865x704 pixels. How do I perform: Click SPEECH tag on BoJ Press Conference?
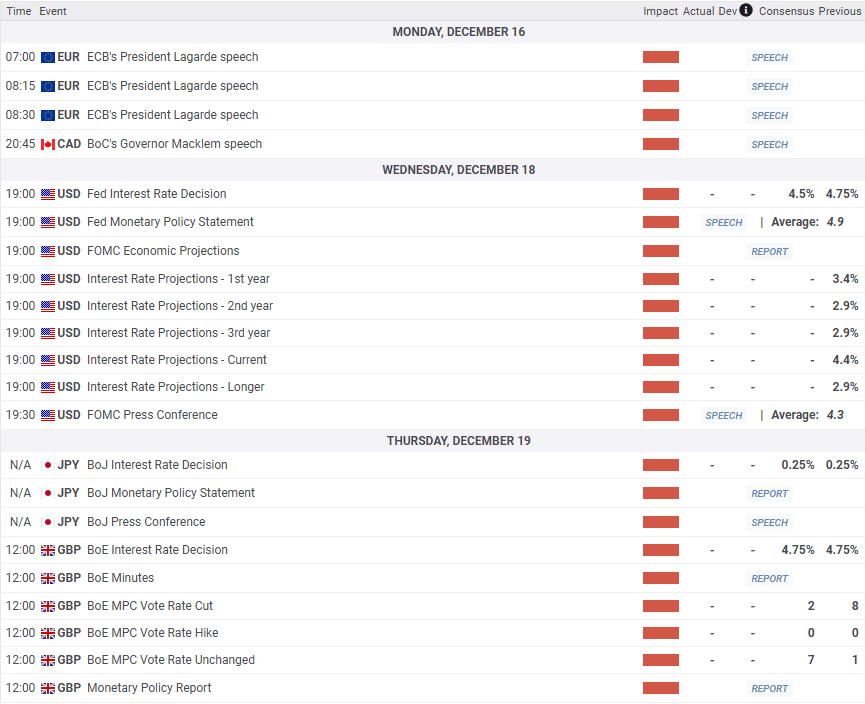pyautogui.click(x=770, y=522)
